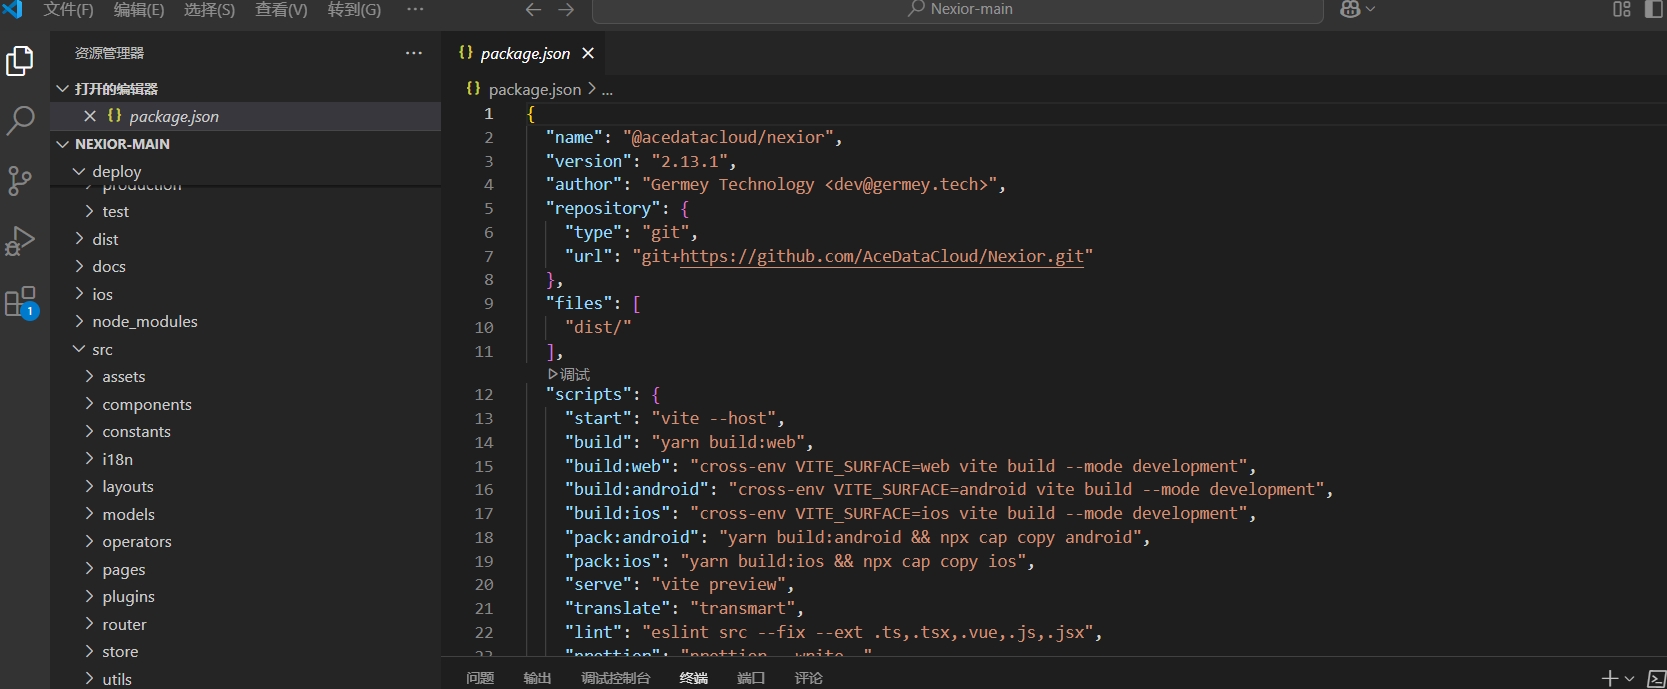
Task: Open the Search view icon
Action: point(20,121)
